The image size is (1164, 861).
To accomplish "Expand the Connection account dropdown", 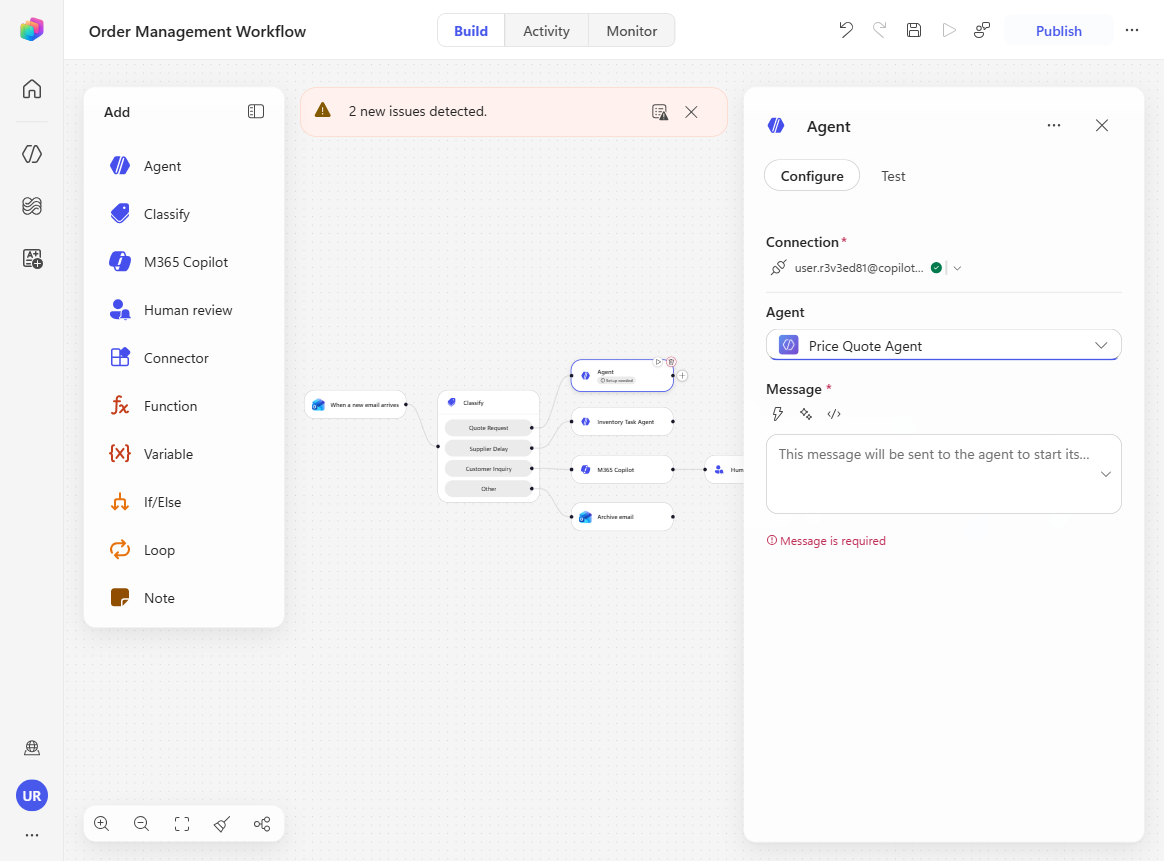I will coord(958,269).
